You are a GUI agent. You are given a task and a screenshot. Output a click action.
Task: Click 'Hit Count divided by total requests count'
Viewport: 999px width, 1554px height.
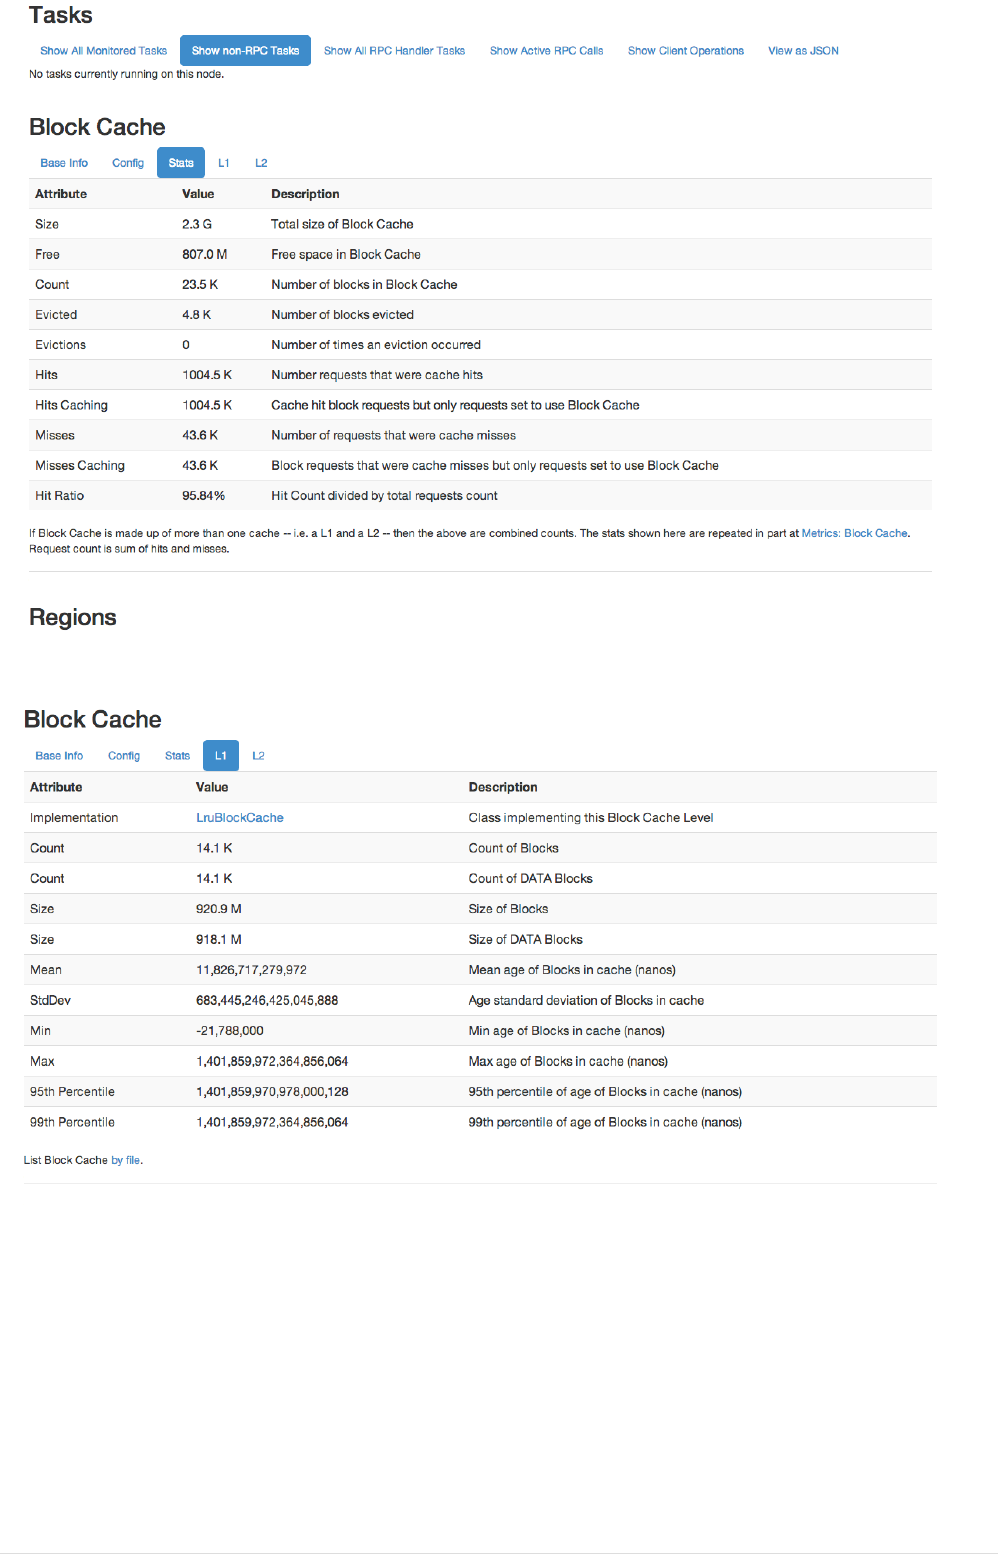tap(384, 496)
